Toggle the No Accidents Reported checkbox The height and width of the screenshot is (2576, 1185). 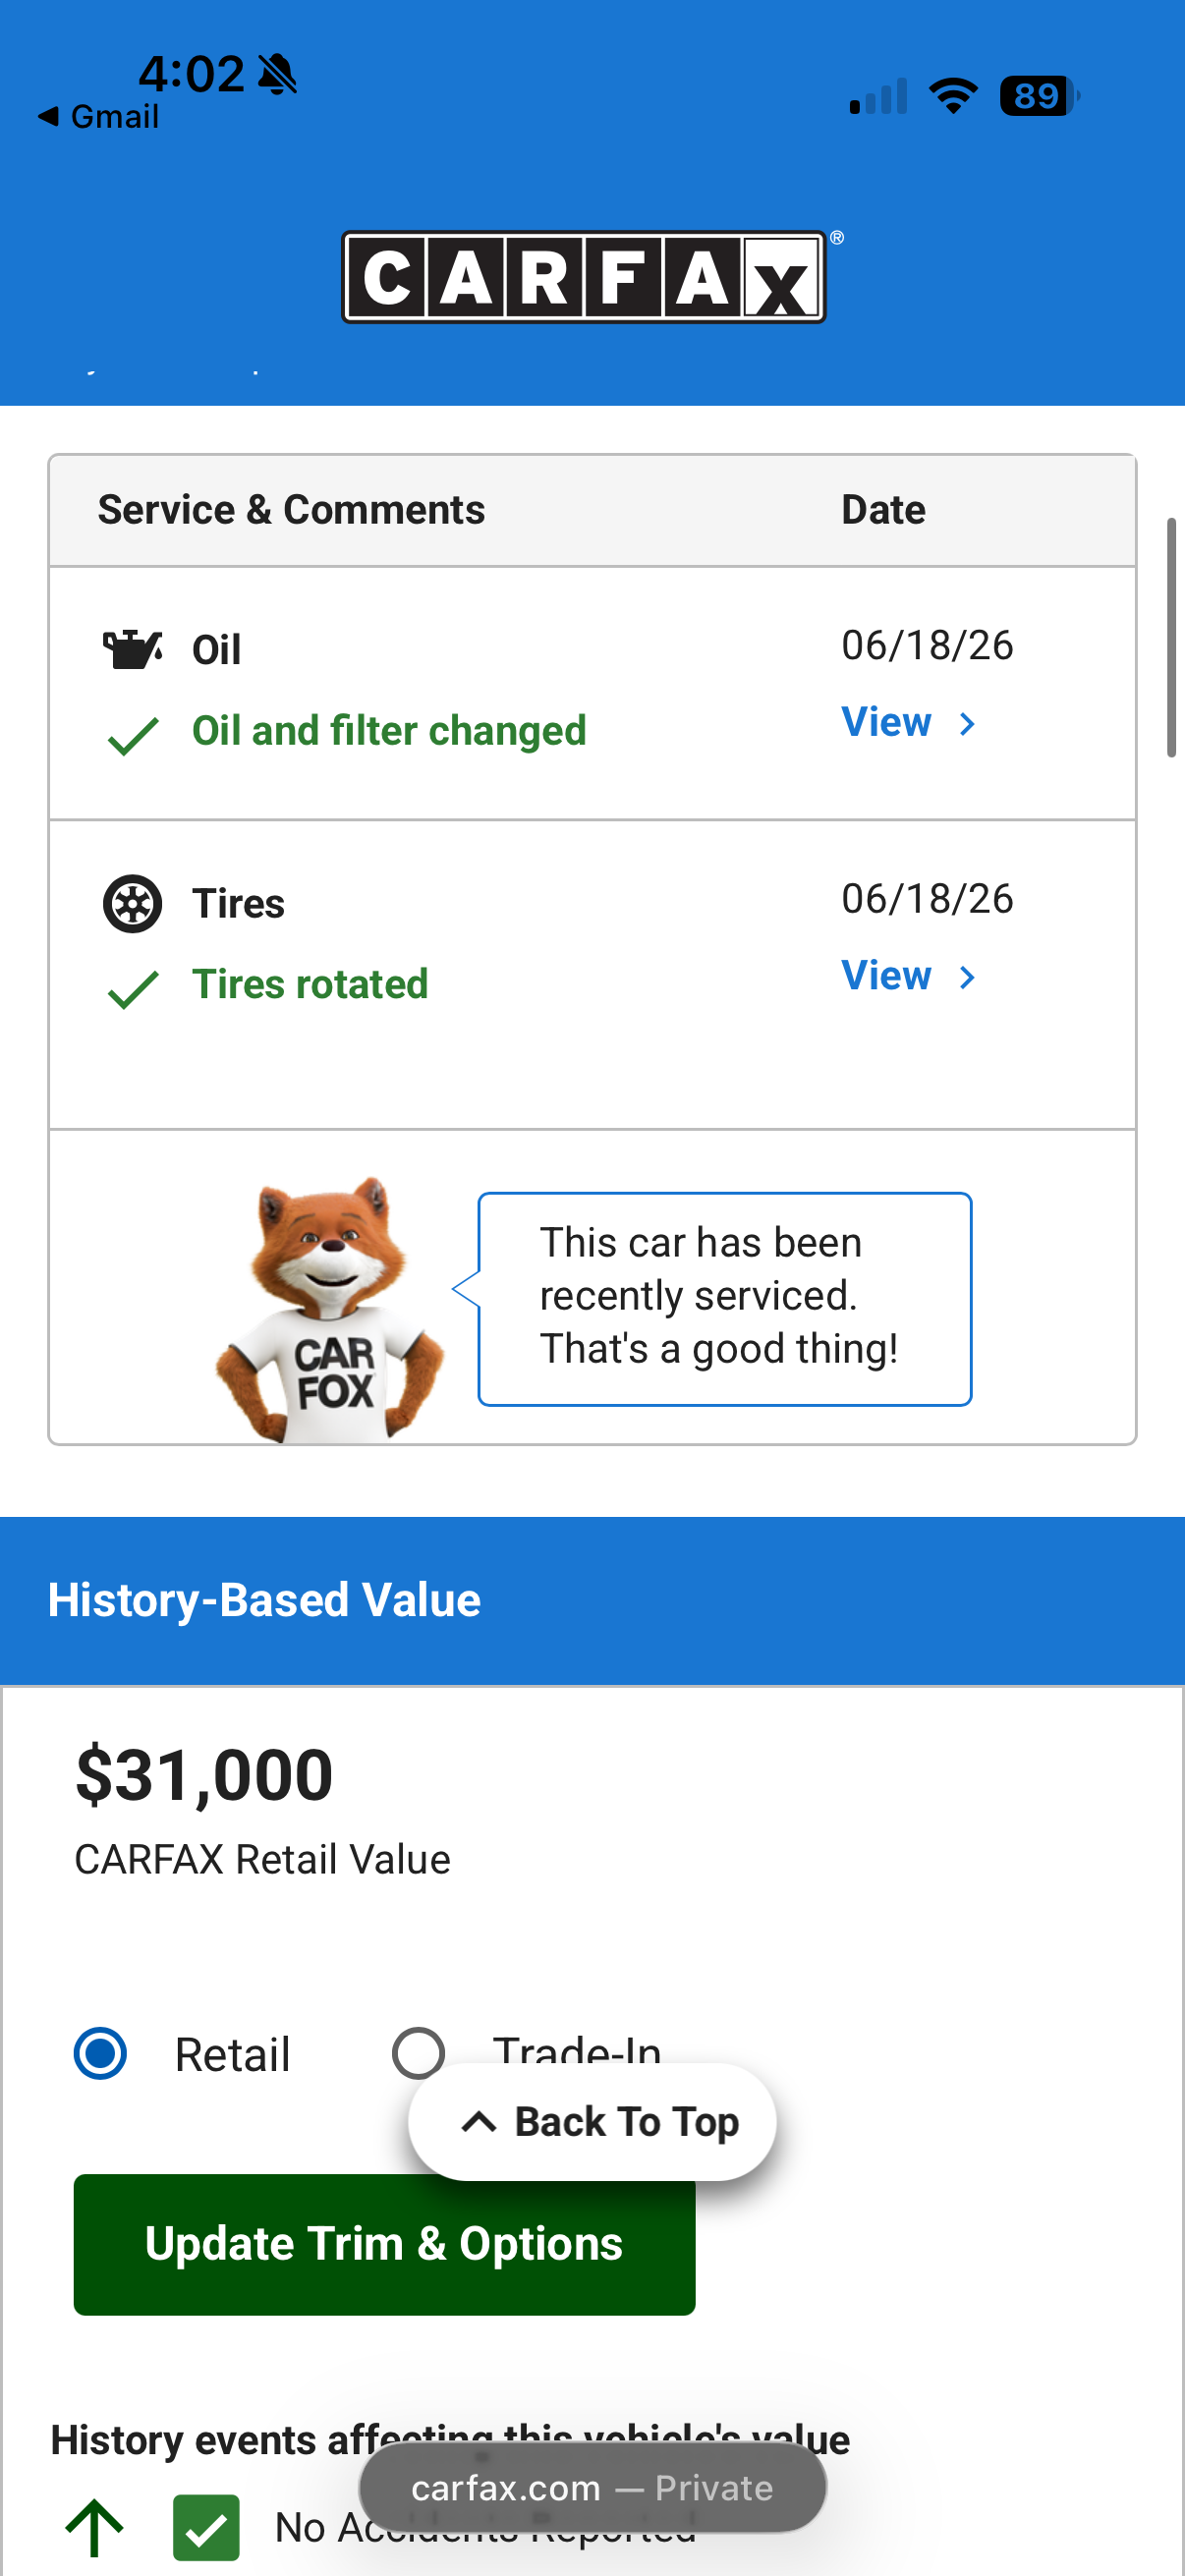[x=206, y=2527]
